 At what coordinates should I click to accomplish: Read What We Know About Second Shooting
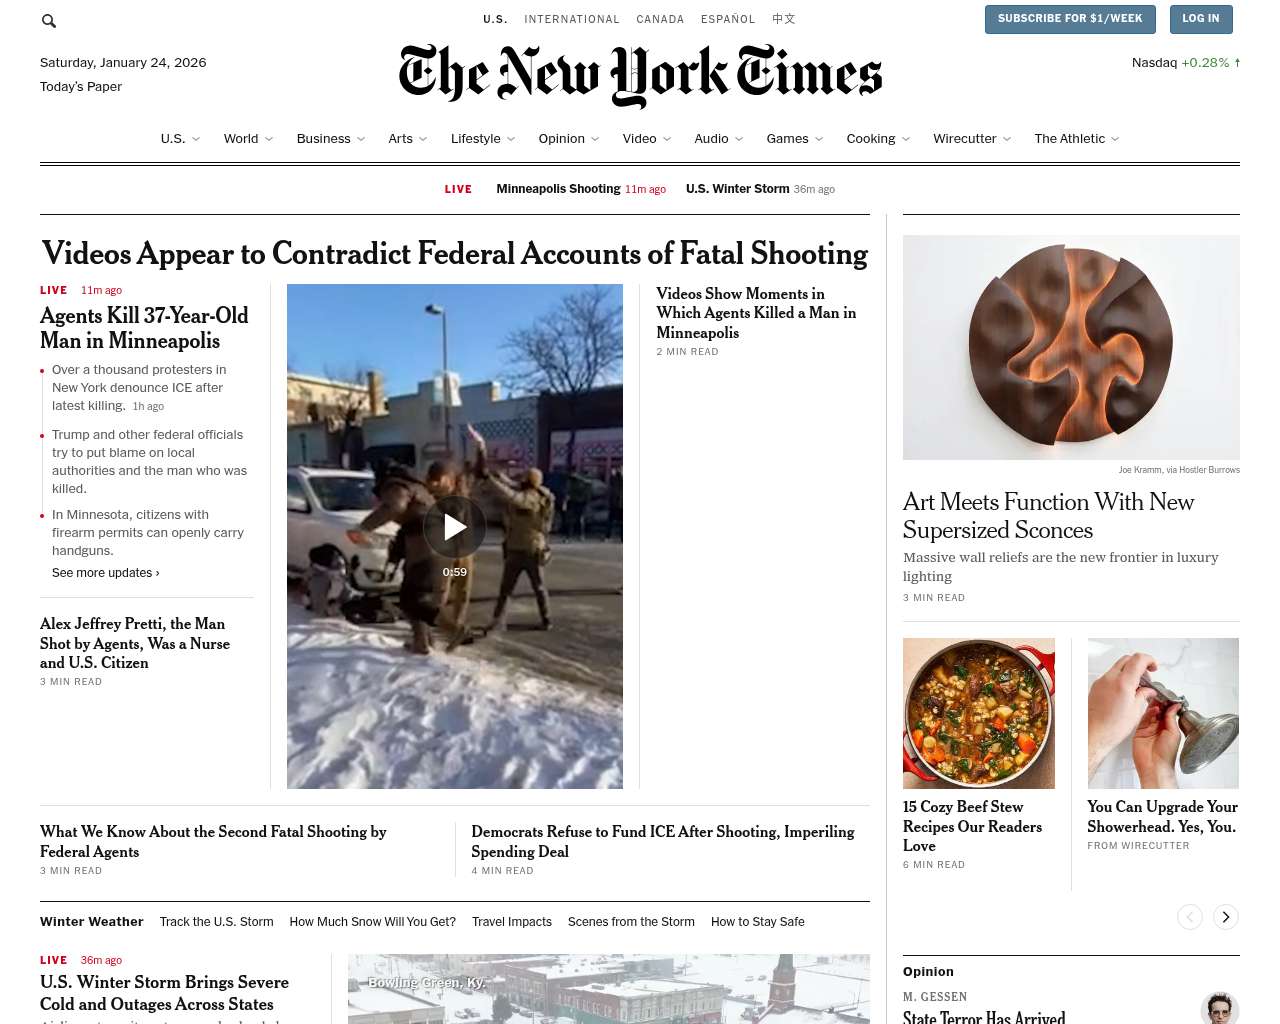click(213, 842)
